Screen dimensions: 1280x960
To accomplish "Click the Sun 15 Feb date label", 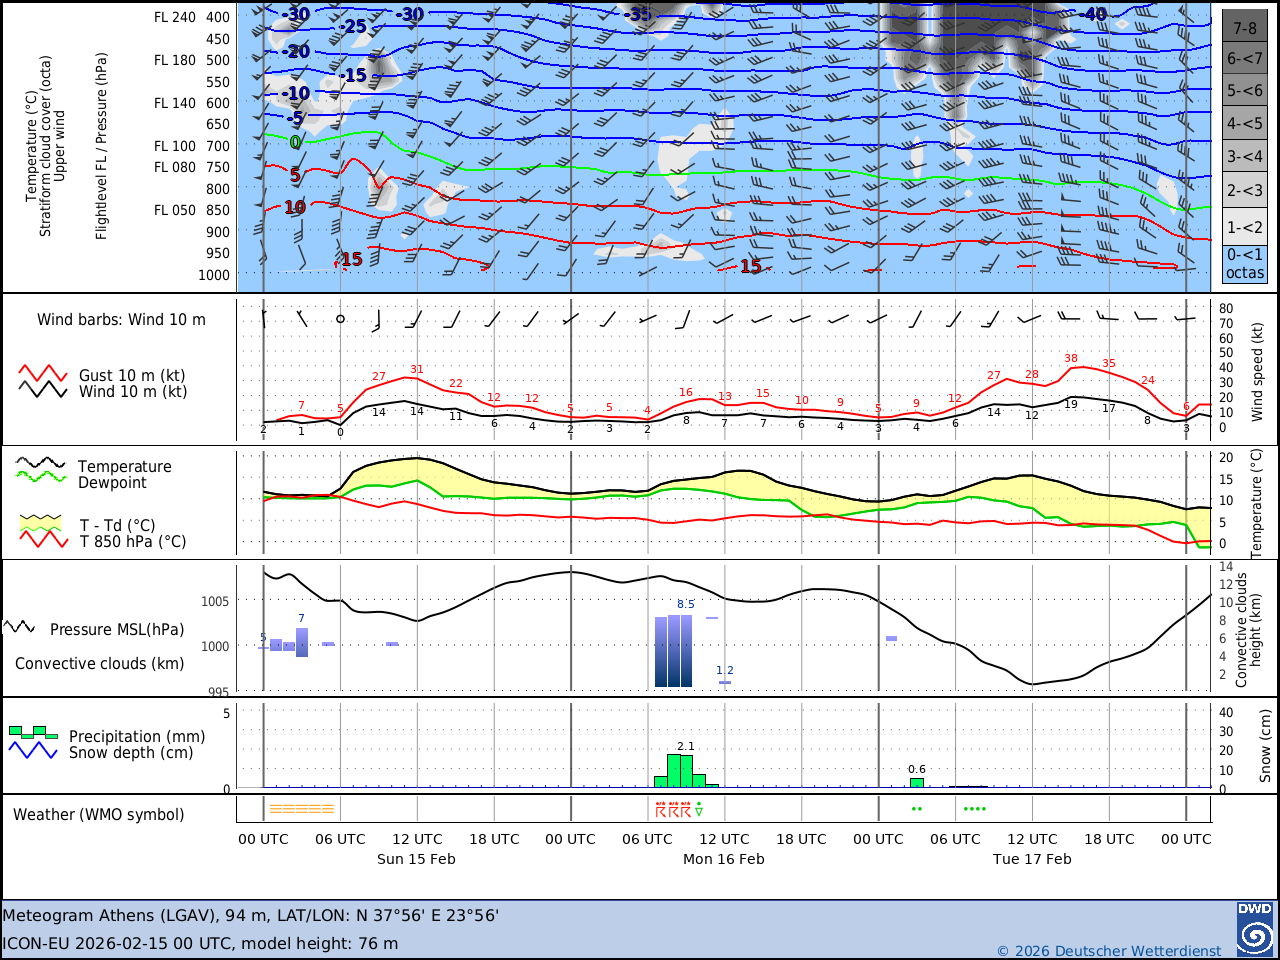I will tap(416, 859).
